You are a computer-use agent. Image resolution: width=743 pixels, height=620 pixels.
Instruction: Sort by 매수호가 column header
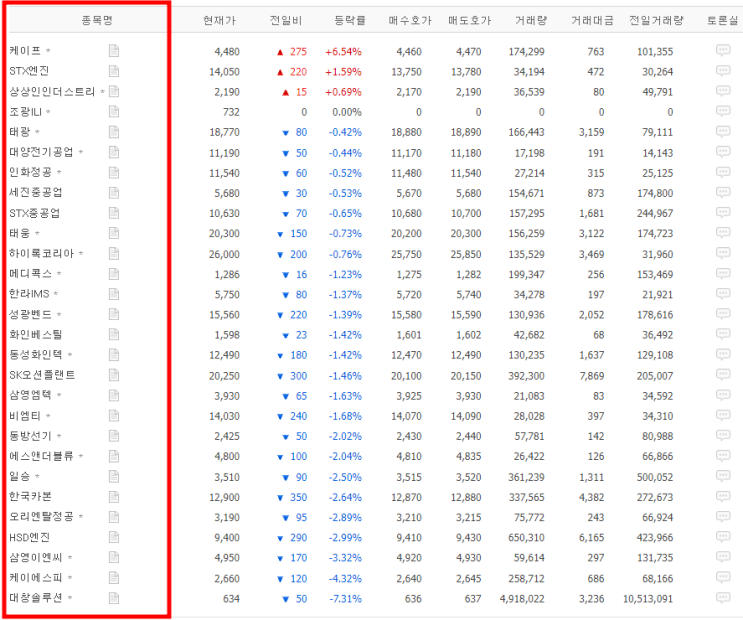click(x=410, y=20)
